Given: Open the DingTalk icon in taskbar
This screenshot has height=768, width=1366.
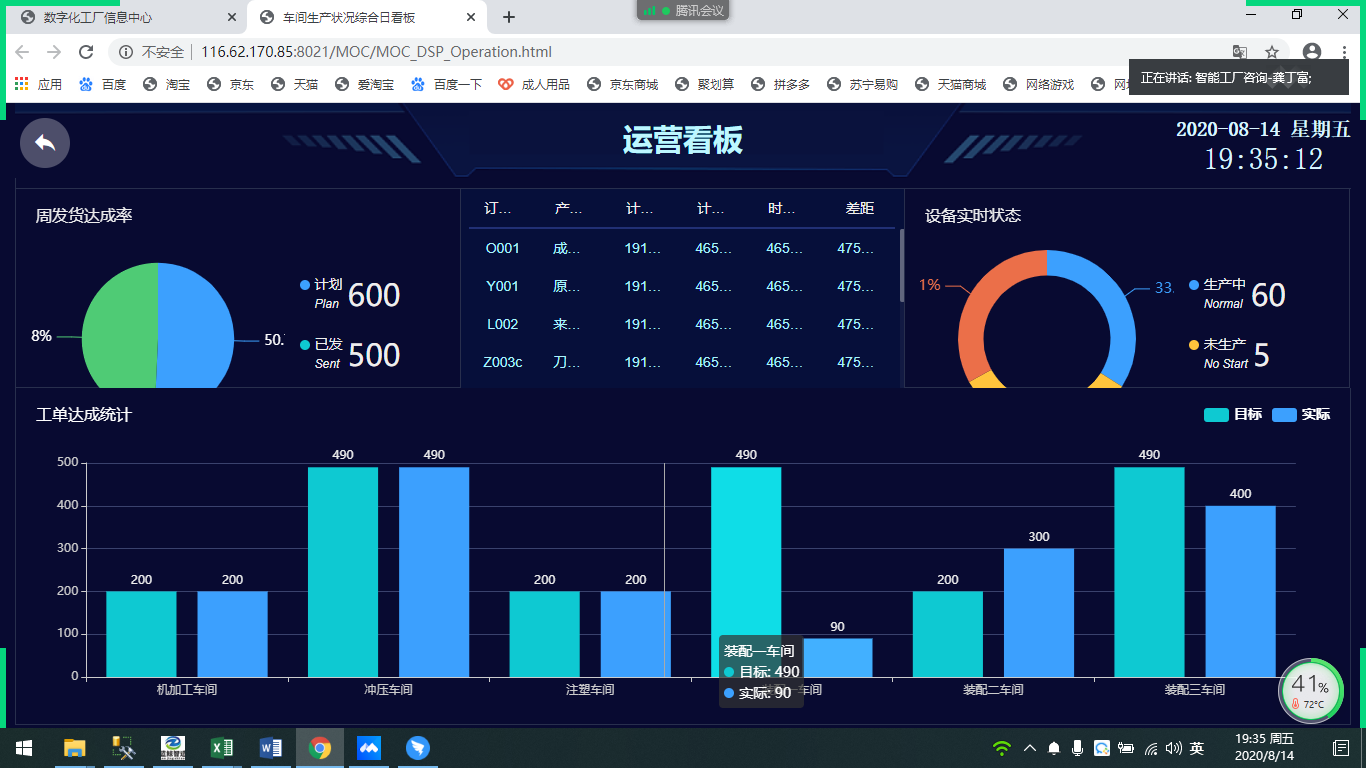Looking at the screenshot, I should (x=418, y=748).
